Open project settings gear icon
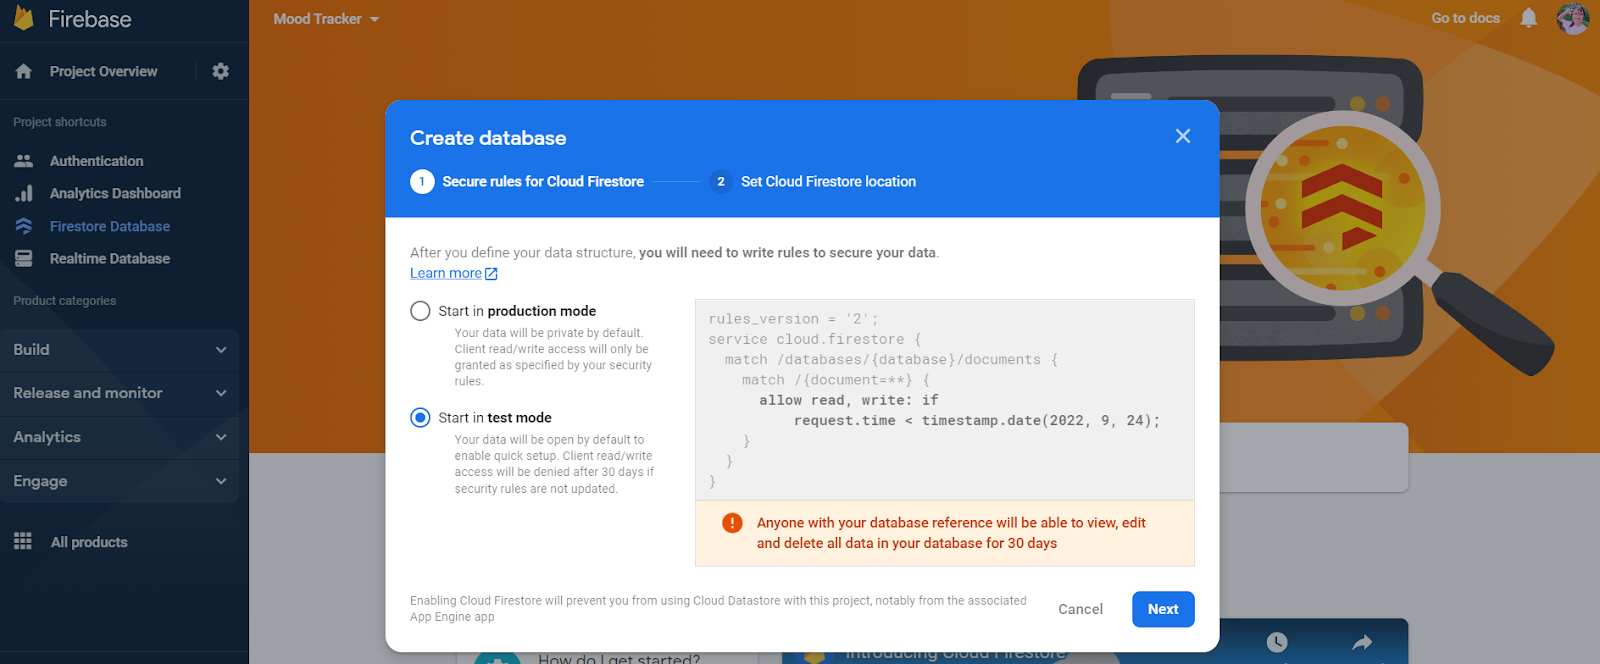1600x664 pixels. click(221, 71)
